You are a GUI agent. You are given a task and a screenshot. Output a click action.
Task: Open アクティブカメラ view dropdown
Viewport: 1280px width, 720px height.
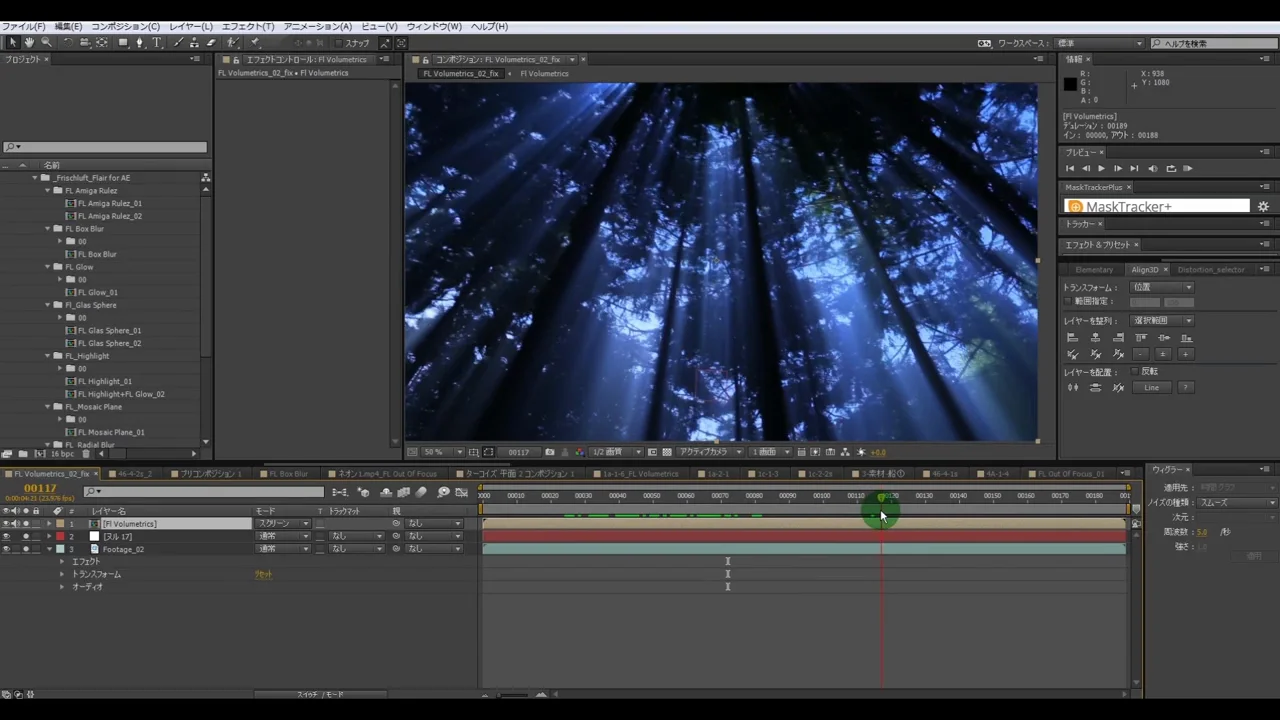pyautogui.click(x=711, y=452)
